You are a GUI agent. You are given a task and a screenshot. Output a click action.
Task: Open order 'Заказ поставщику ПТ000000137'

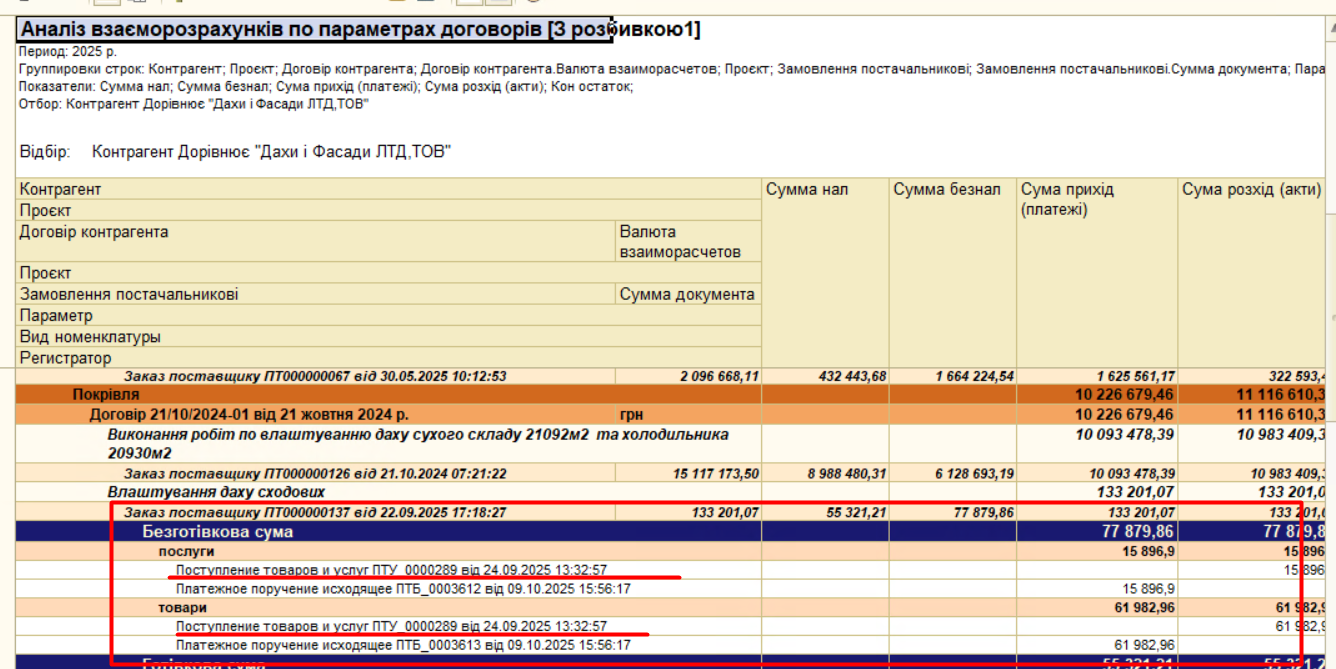pyautogui.click(x=315, y=513)
